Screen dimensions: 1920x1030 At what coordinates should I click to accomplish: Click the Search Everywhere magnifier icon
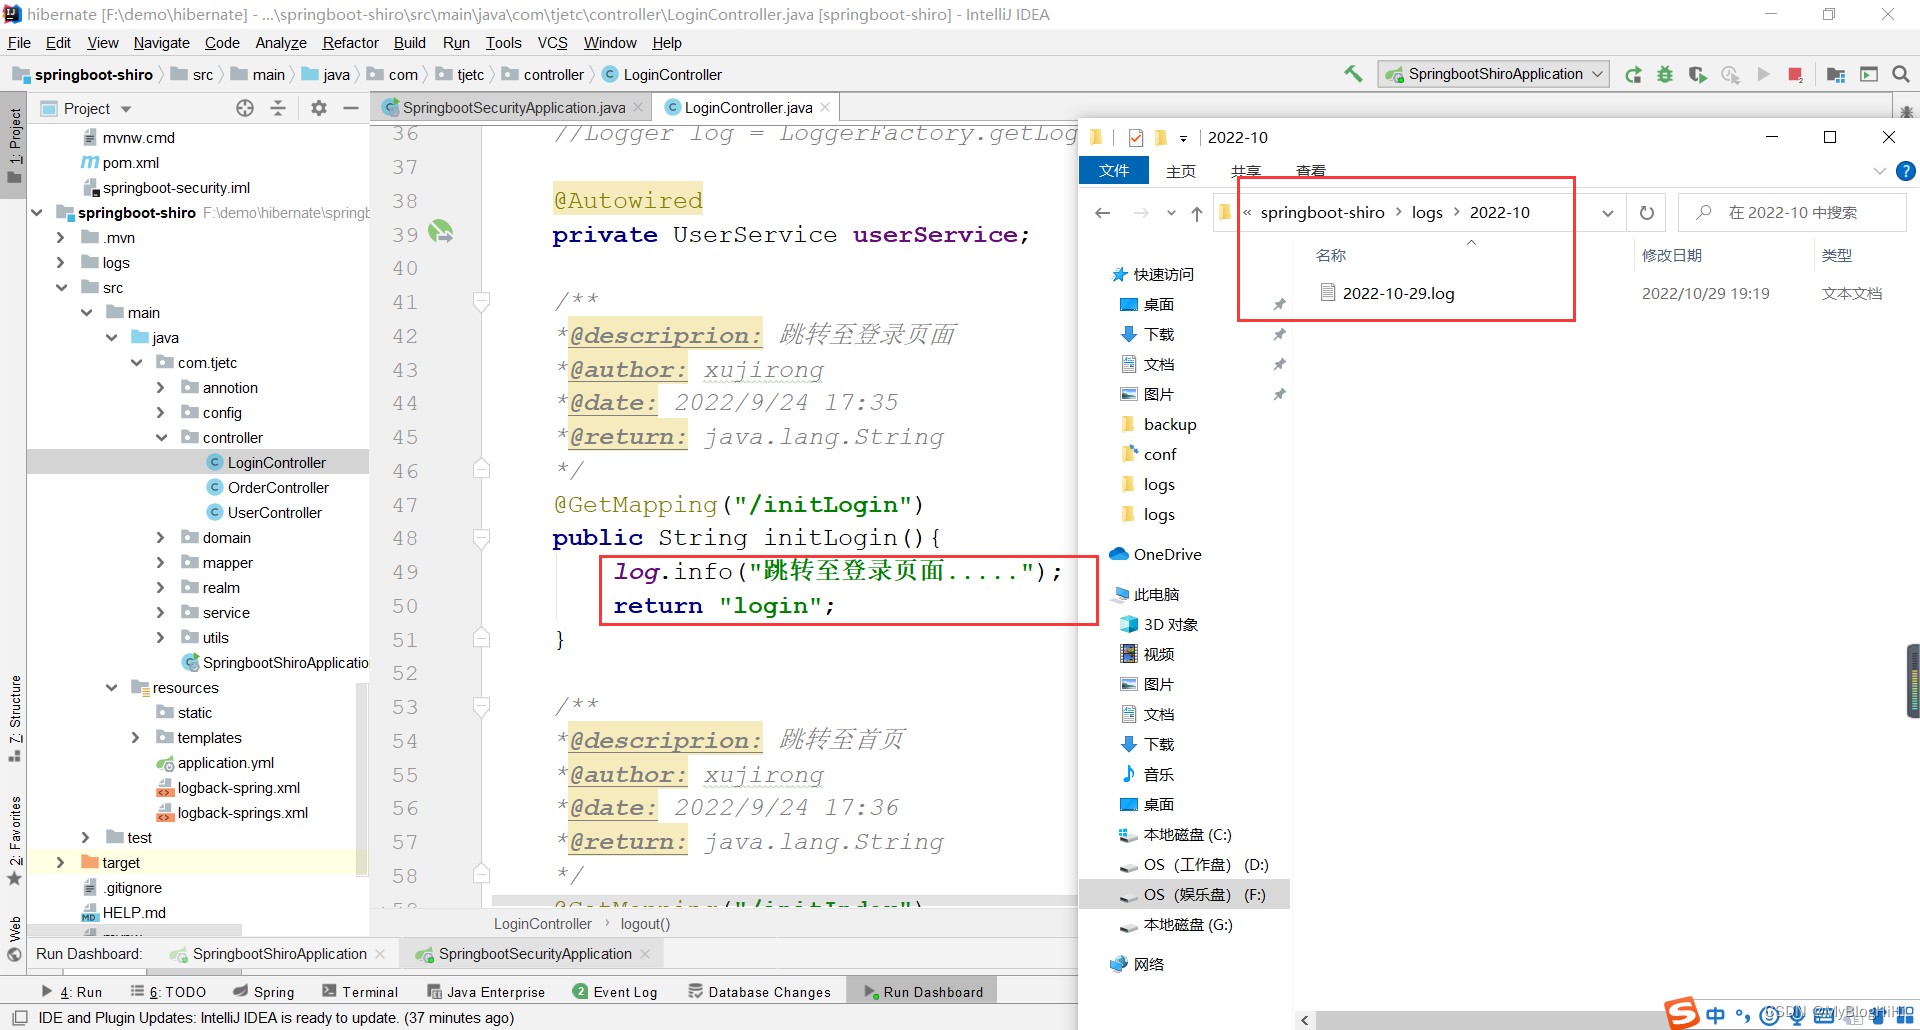[1901, 74]
